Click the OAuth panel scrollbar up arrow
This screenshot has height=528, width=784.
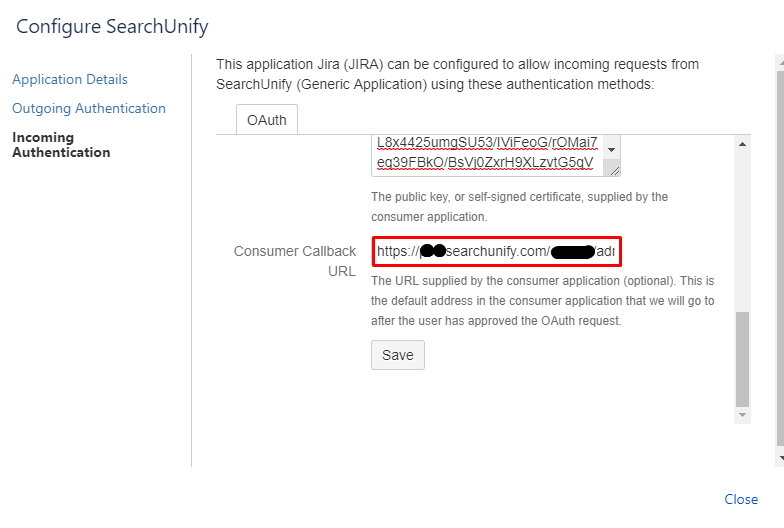pos(742,145)
